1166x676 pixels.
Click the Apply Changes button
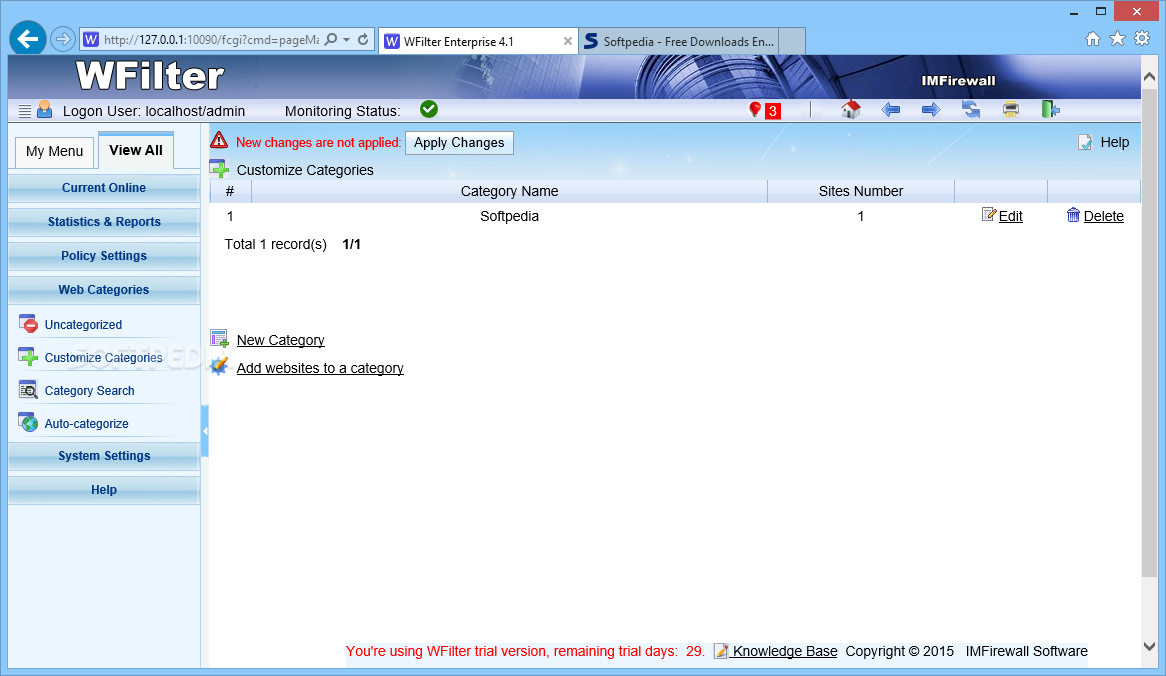coord(459,143)
